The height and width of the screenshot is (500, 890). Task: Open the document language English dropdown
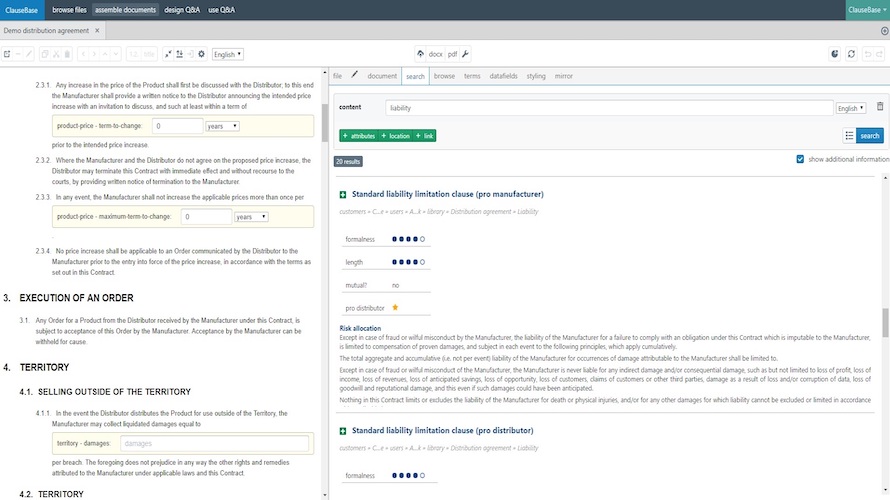point(228,54)
